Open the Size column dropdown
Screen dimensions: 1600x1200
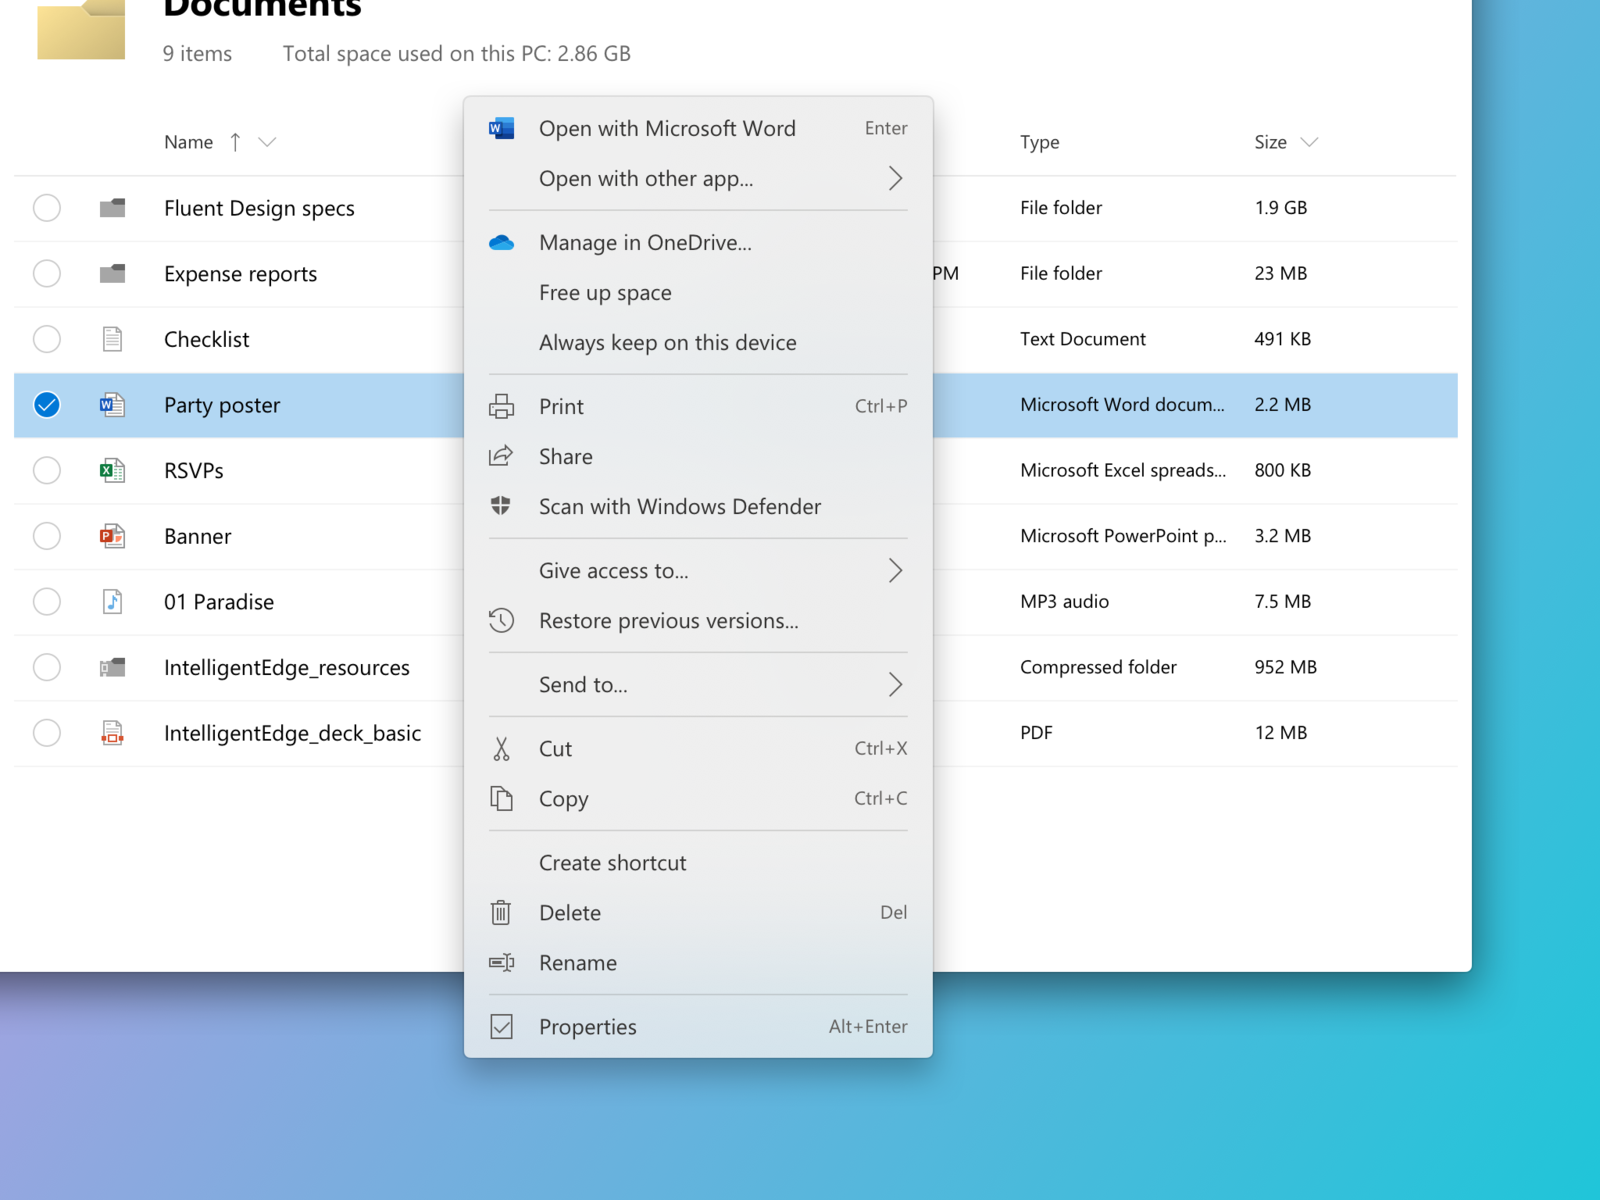[1311, 142]
